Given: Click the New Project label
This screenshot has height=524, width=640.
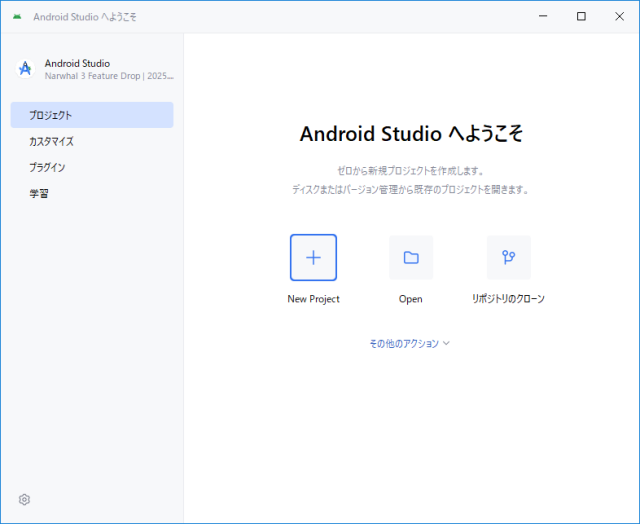Looking at the screenshot, I should 313,299.
